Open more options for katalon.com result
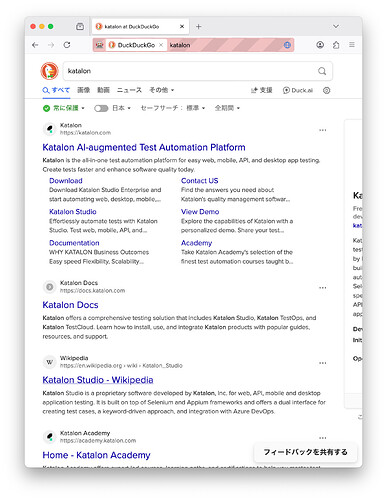Viewport: 386px width, 500px height. 322,130
